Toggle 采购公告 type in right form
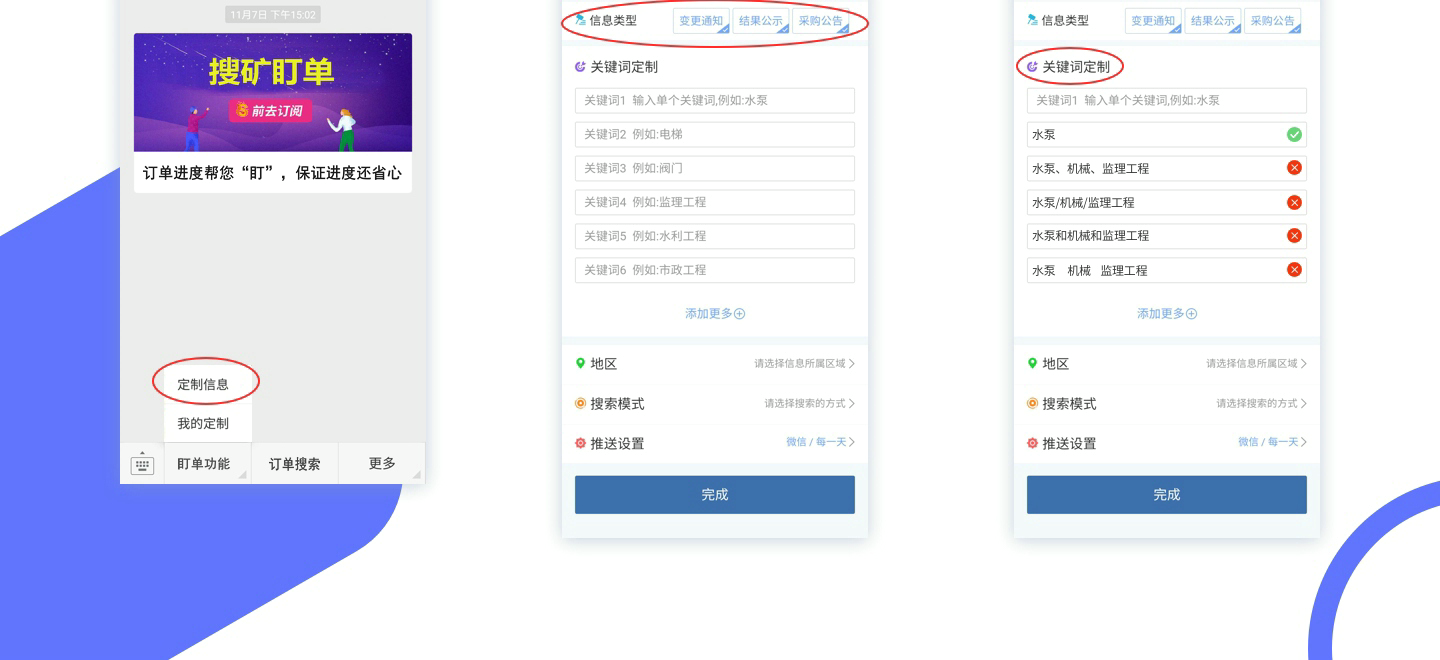Image resolution: width=1440 pixels, height=660 pixels. 1273,21
